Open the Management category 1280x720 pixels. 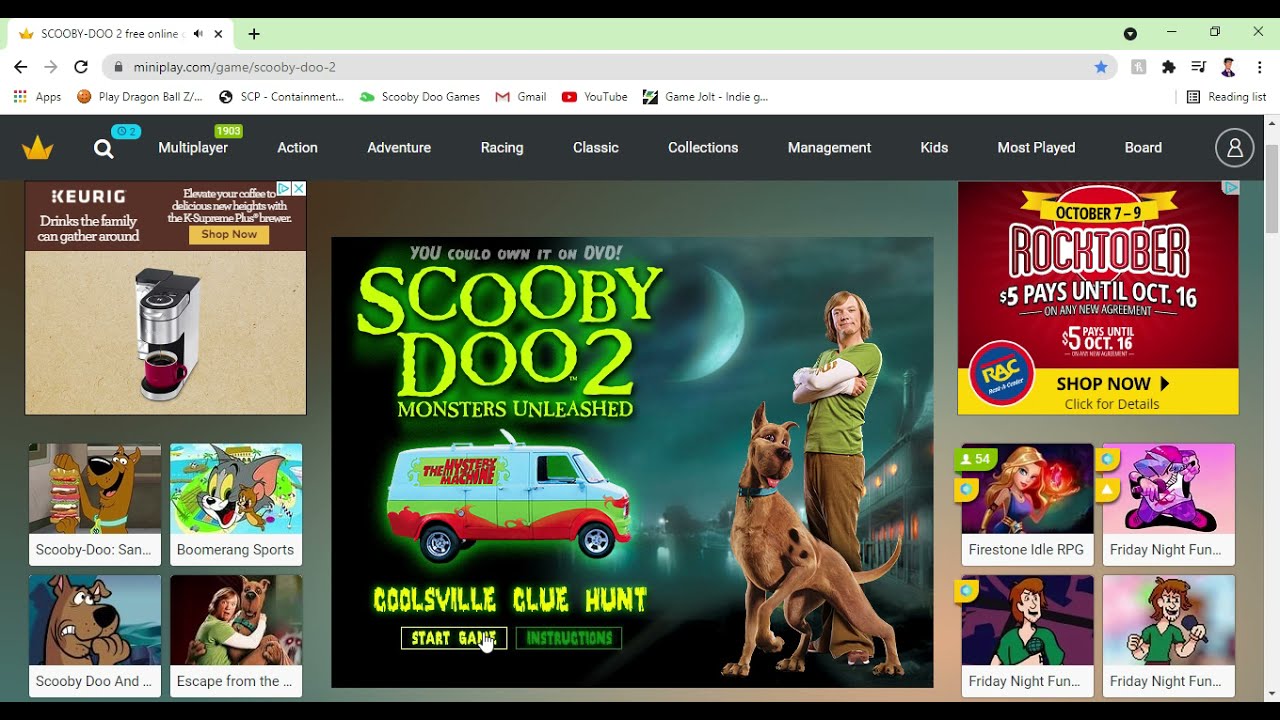pyautogui.click(x=829, y=148)
